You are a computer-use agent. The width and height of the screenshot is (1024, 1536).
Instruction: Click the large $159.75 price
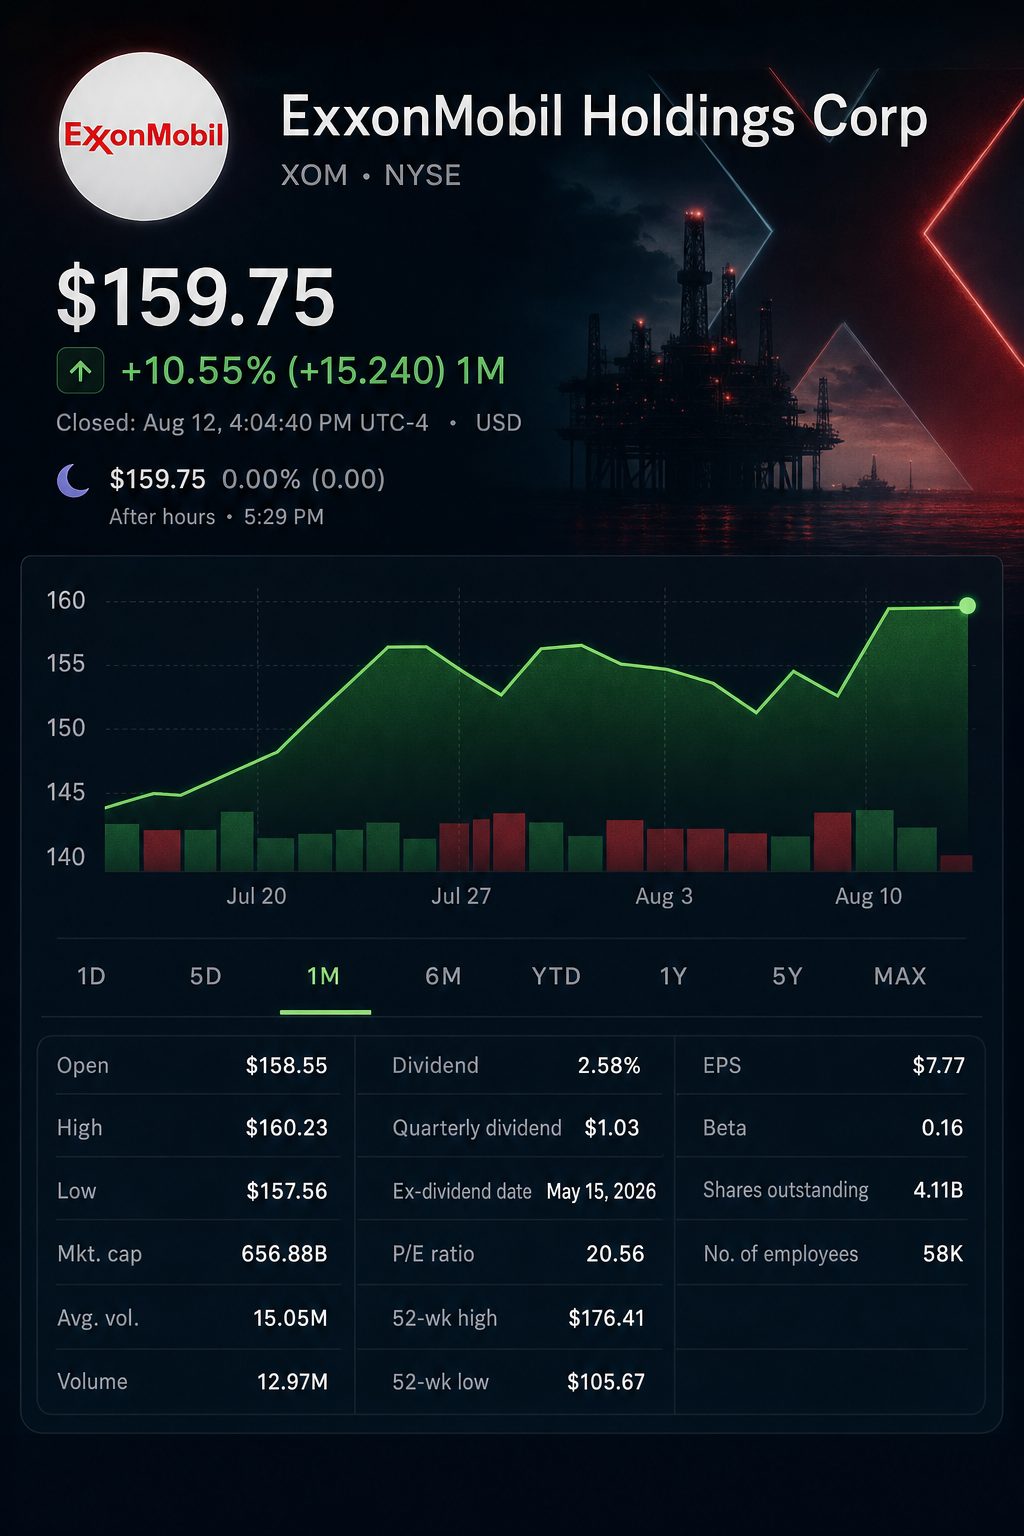click(x=196, y=298)
